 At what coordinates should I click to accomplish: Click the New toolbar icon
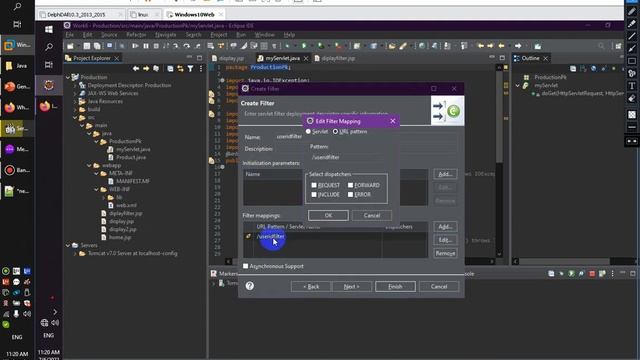tap(71, 46)
